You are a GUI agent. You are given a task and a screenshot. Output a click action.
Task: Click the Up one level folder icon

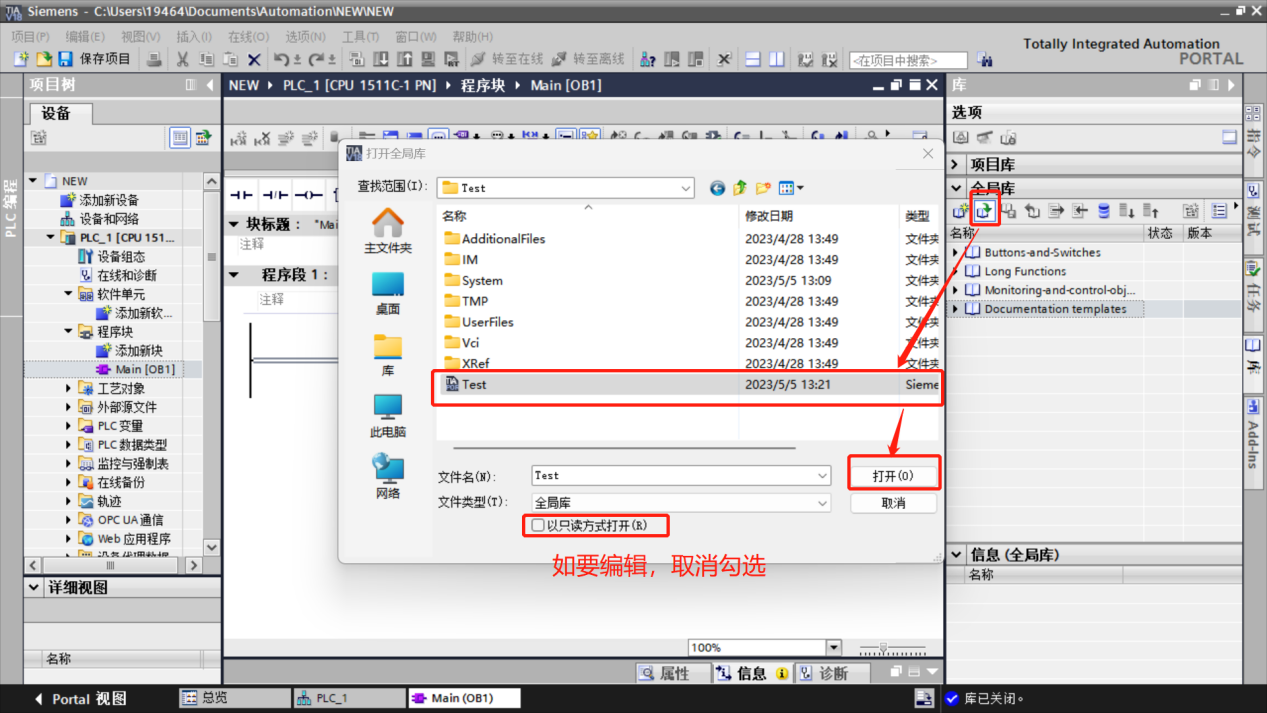click(x=740, y=188)
